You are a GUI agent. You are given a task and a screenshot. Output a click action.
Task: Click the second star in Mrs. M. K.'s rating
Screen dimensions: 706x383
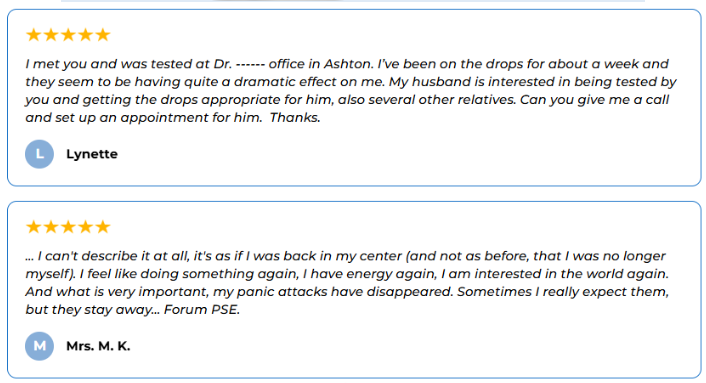pyautogui.click(x=51, y=227)
